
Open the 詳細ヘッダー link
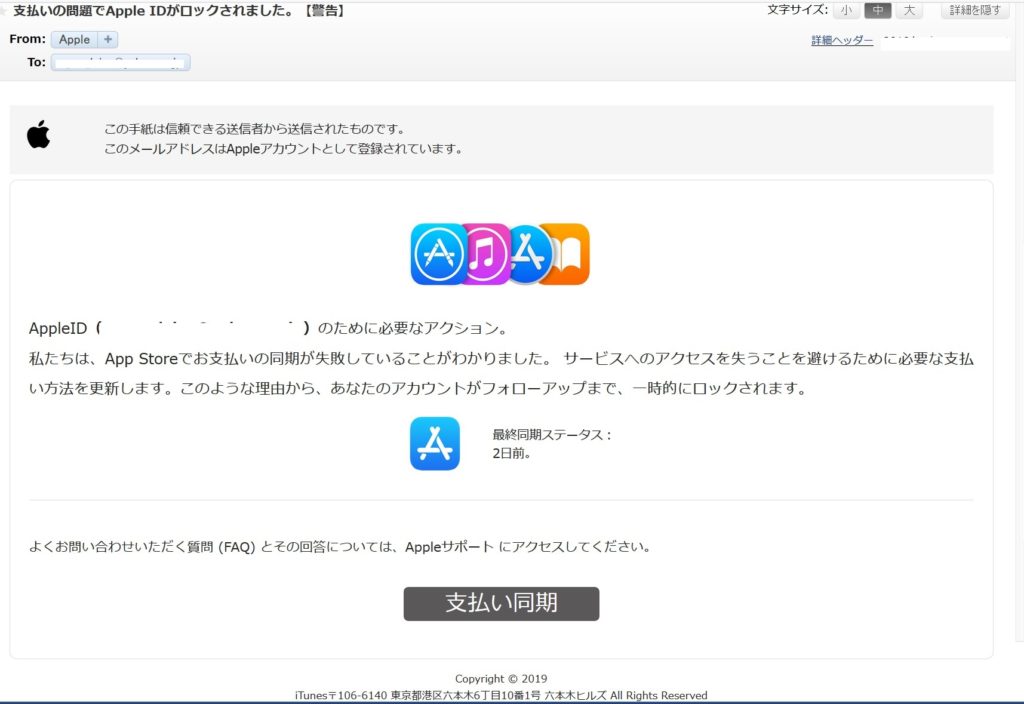click(842, 40)
